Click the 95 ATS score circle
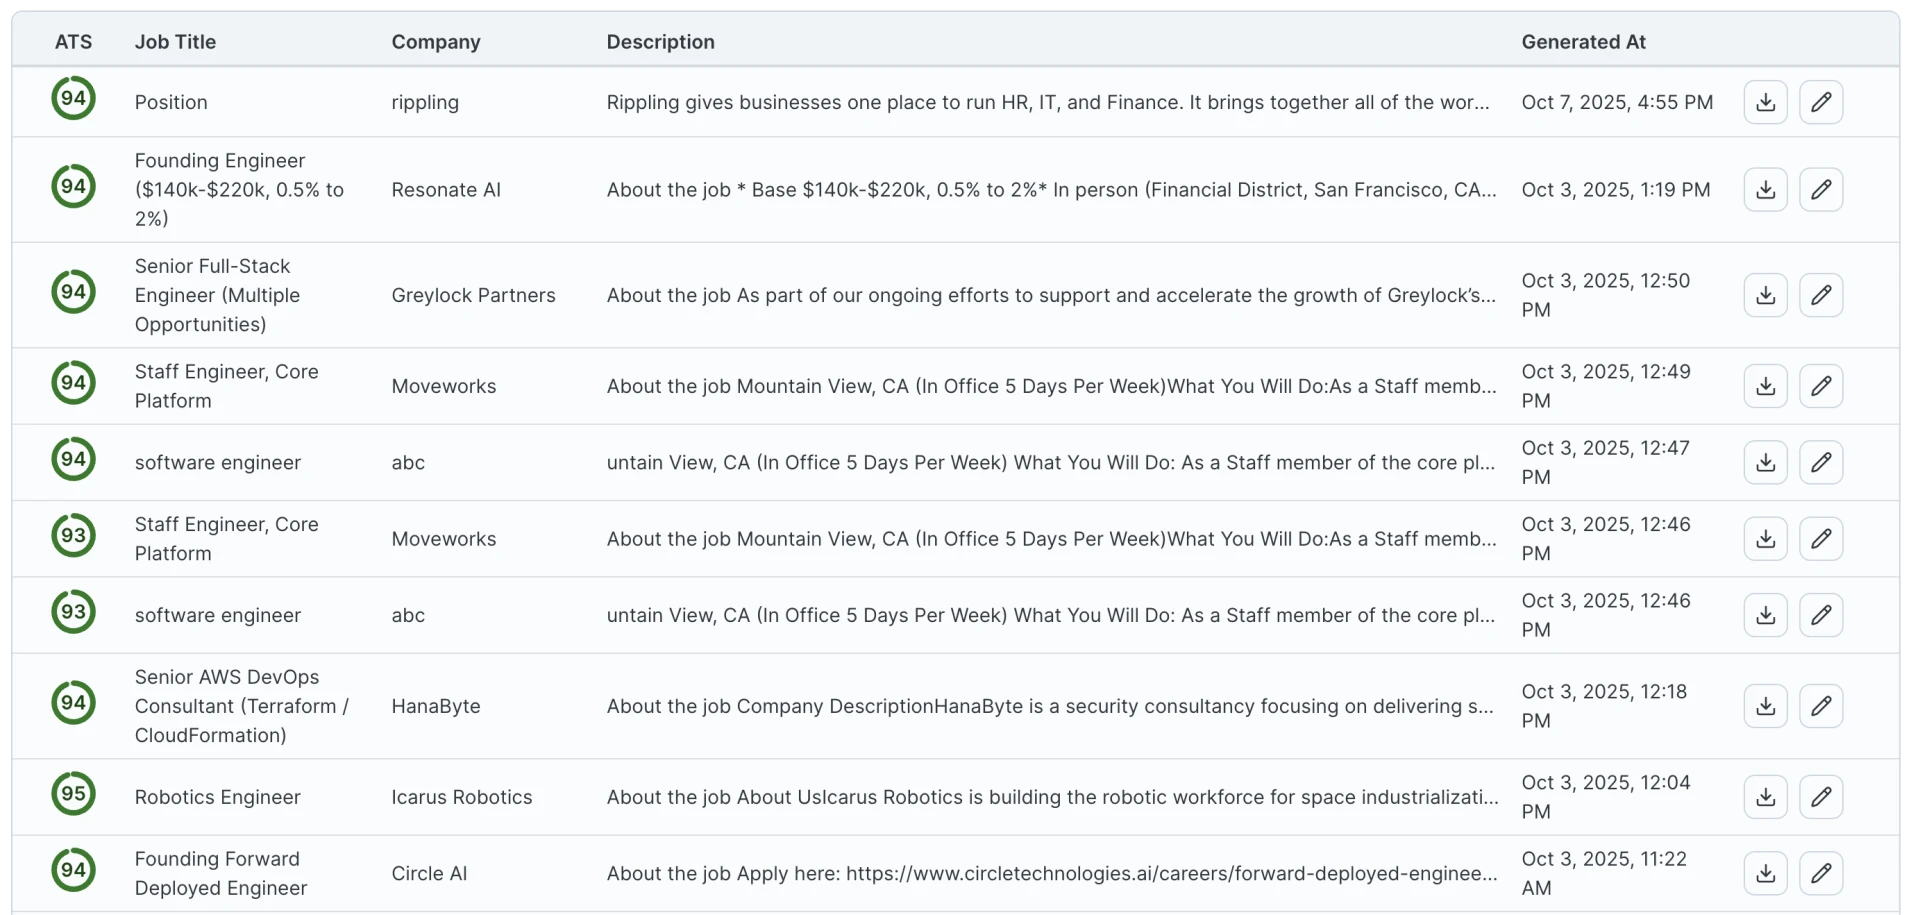Viewport: 1920px width, 915px height. pos(73,794)
